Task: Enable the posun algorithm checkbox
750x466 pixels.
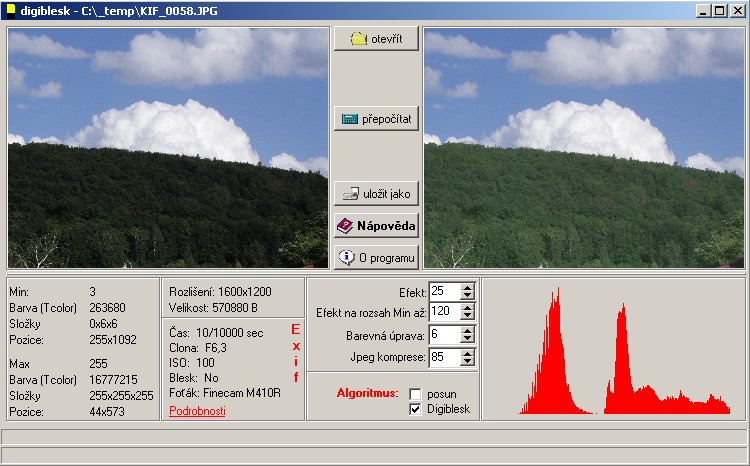Action: pyautogui.click(x=415, y=394)
